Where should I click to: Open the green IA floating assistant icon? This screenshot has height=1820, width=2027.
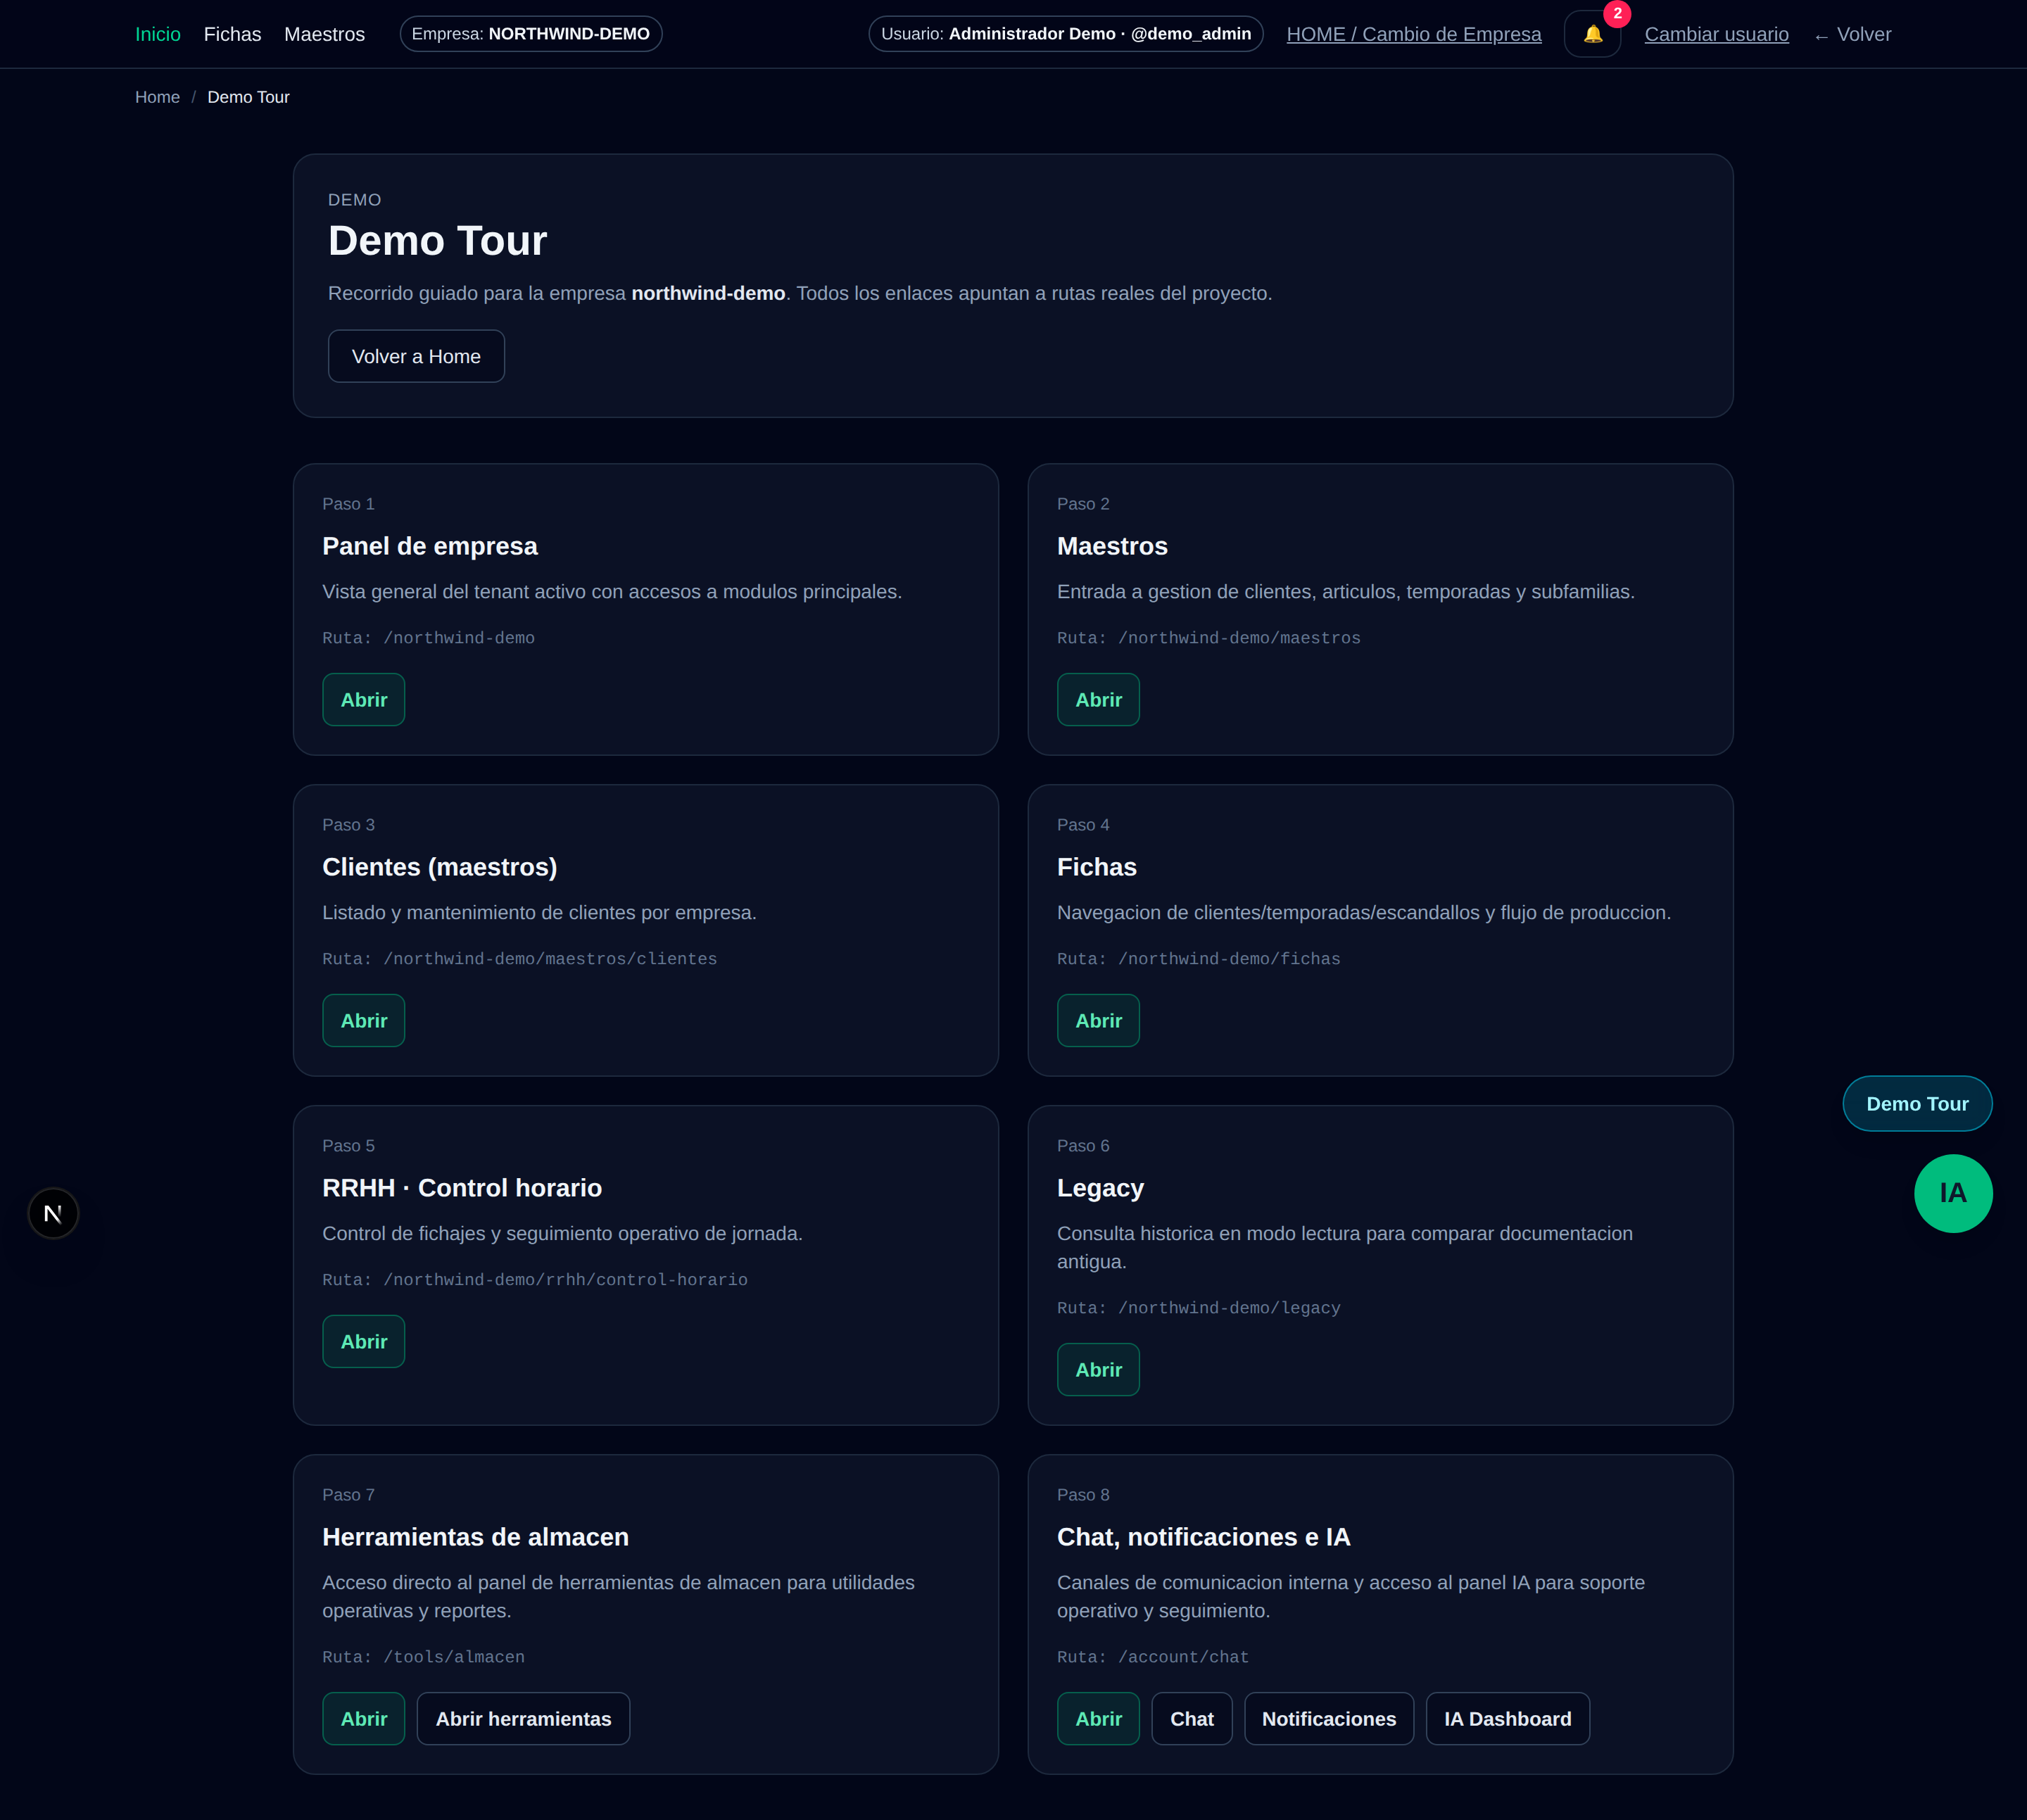point(1953,1193)
